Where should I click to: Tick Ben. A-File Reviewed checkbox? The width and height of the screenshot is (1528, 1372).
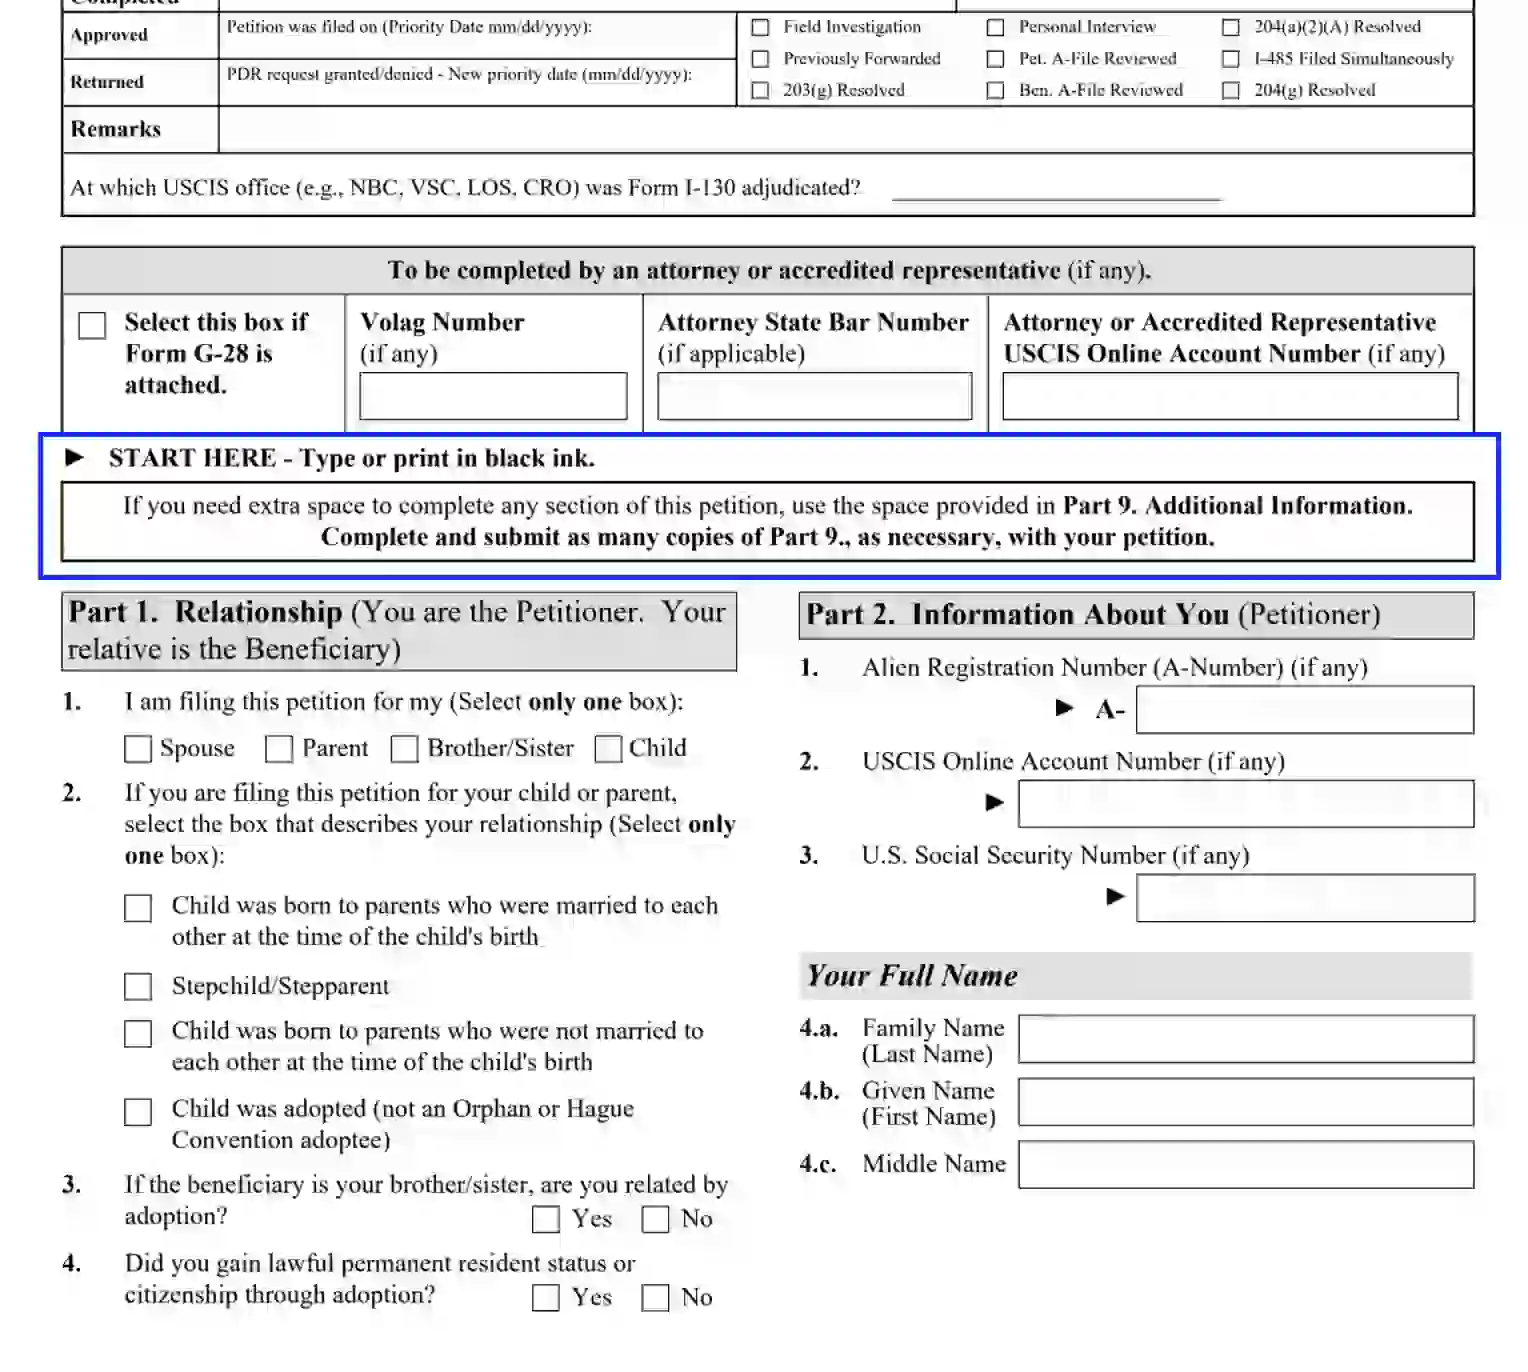(995, 90)
